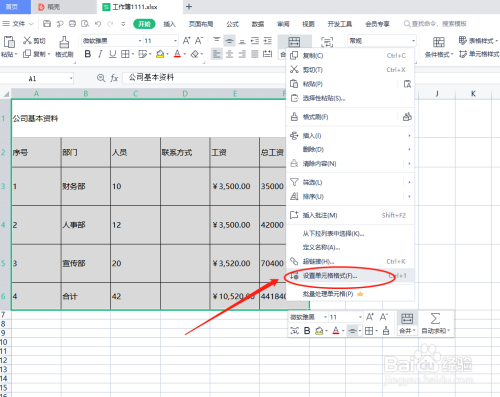Click the ribbon align left icon
The image size is (500, 397).
point(217,54)
